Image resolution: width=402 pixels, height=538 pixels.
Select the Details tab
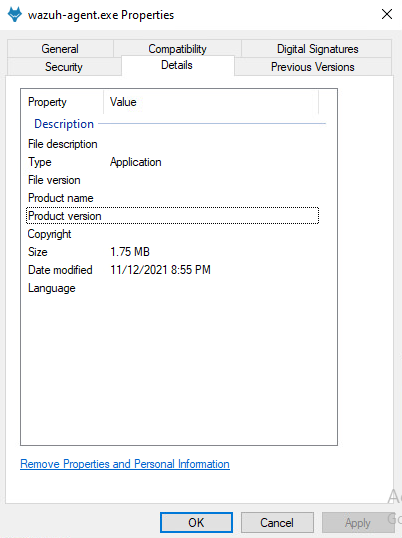tap(177, 65)
